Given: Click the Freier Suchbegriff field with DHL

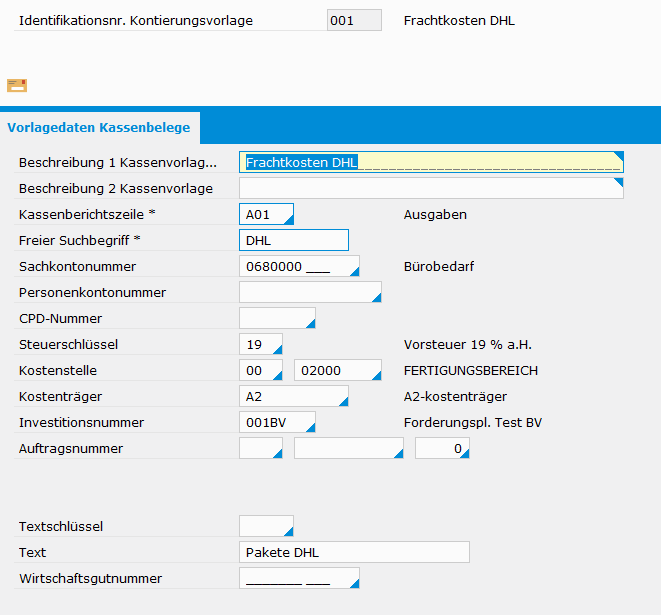Looking at the screenshot, I should [x=294, y=240].
